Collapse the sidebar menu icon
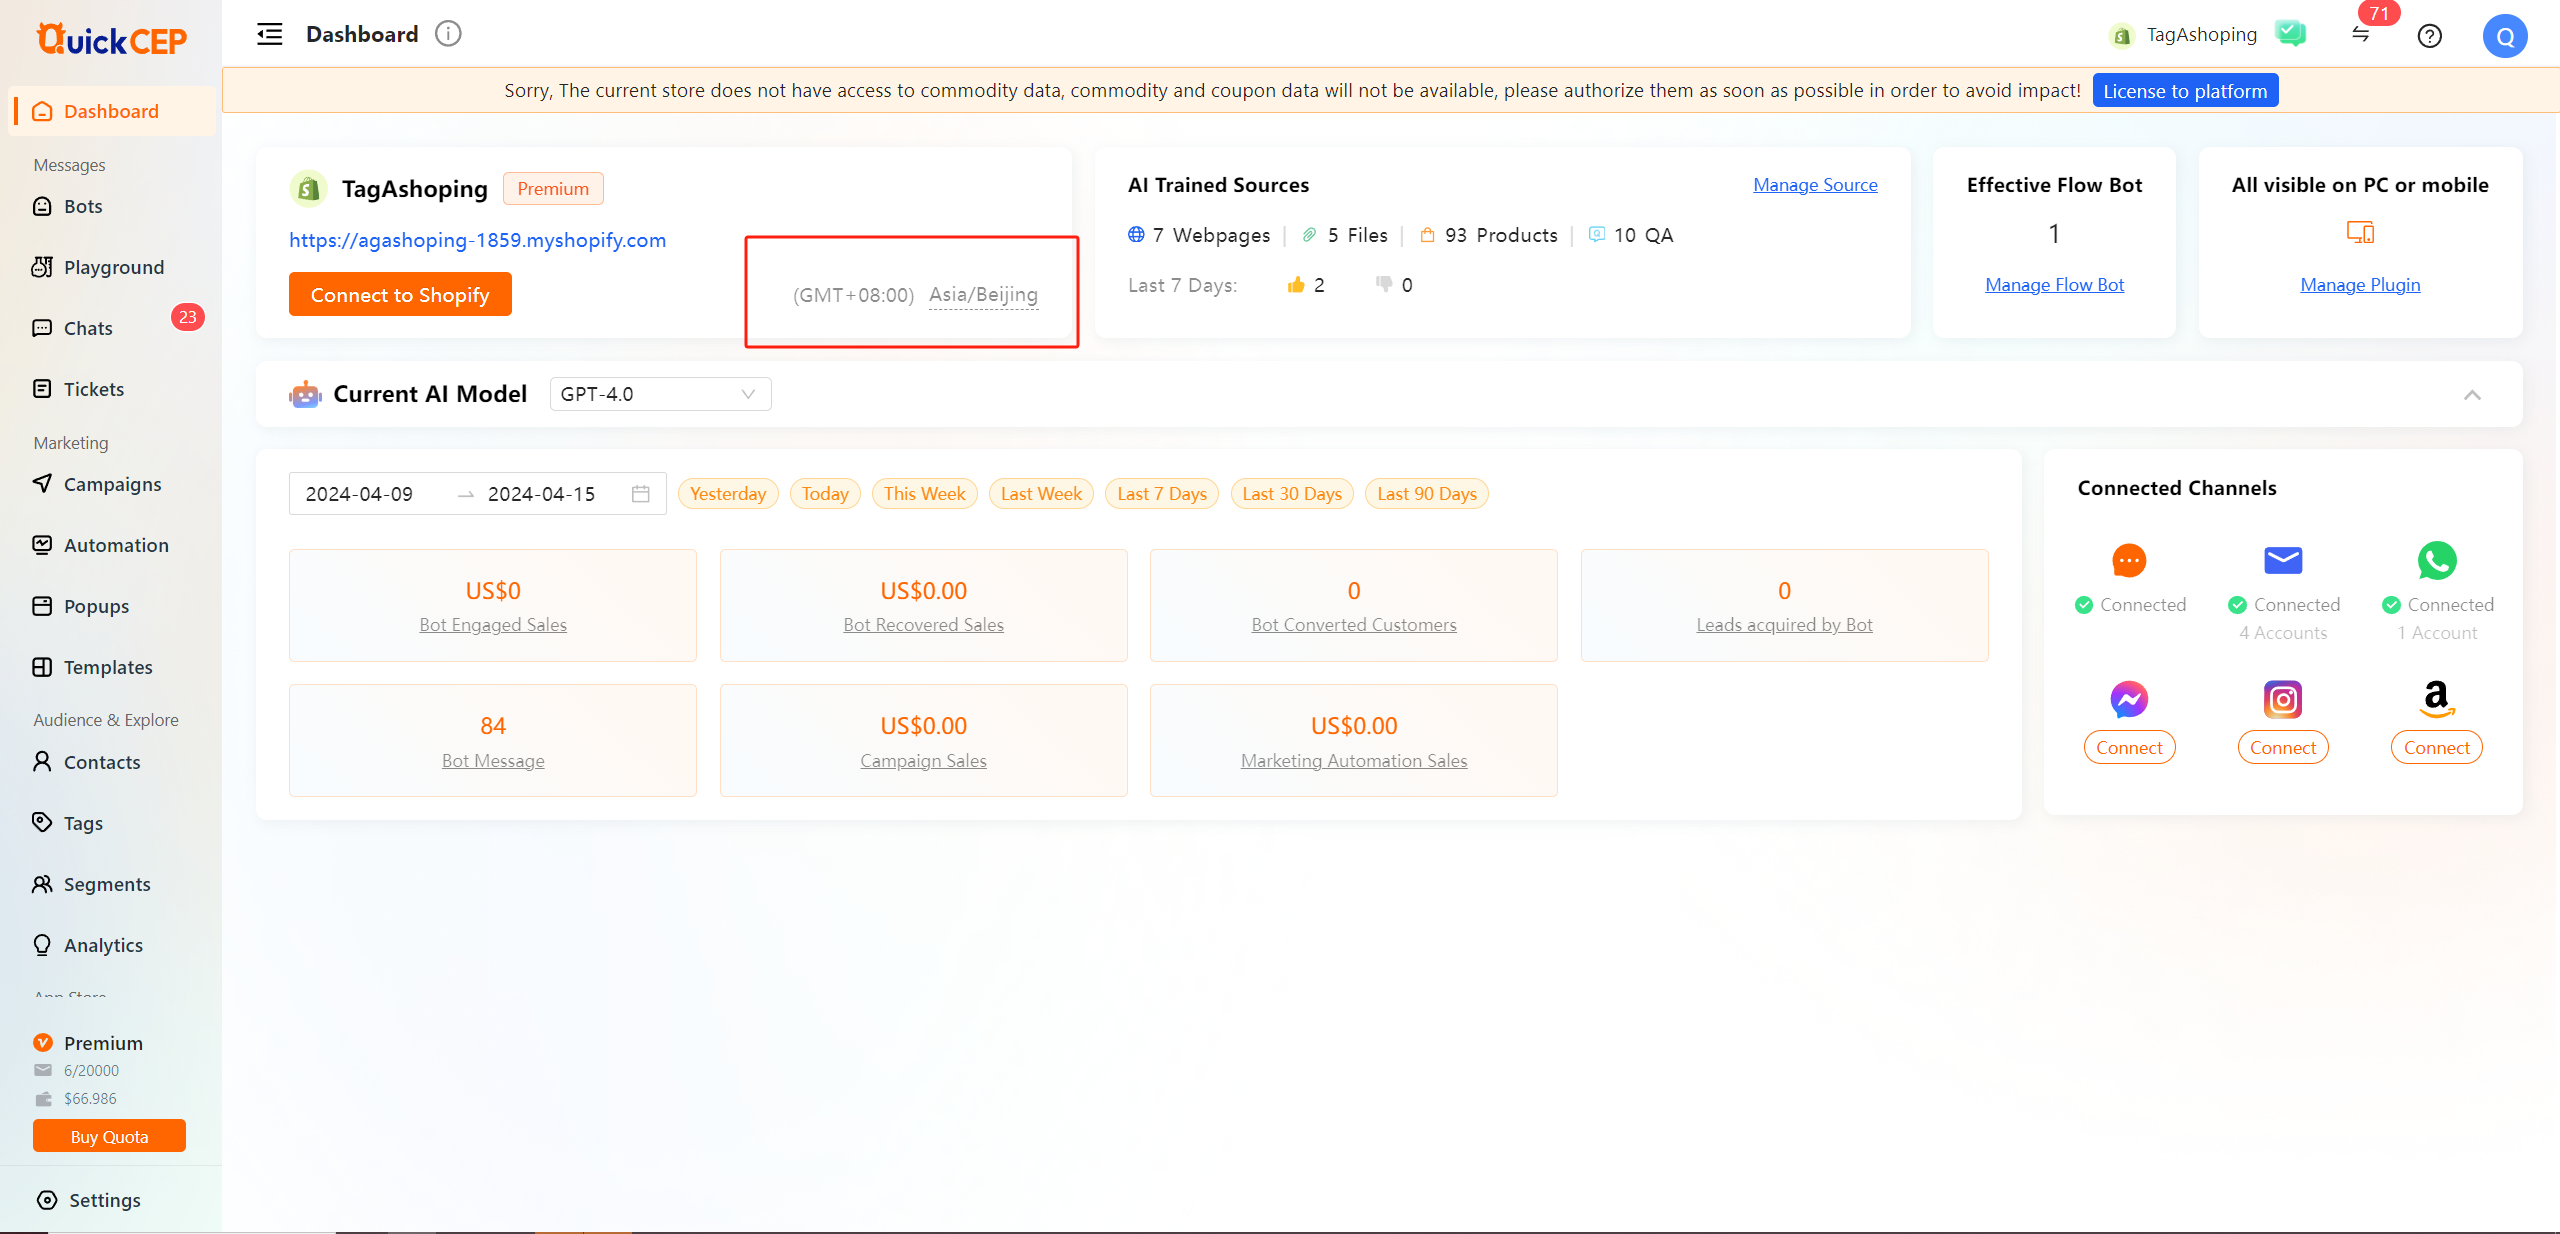The width and height of the screenshot is (2560, 1234). (270, 34)
